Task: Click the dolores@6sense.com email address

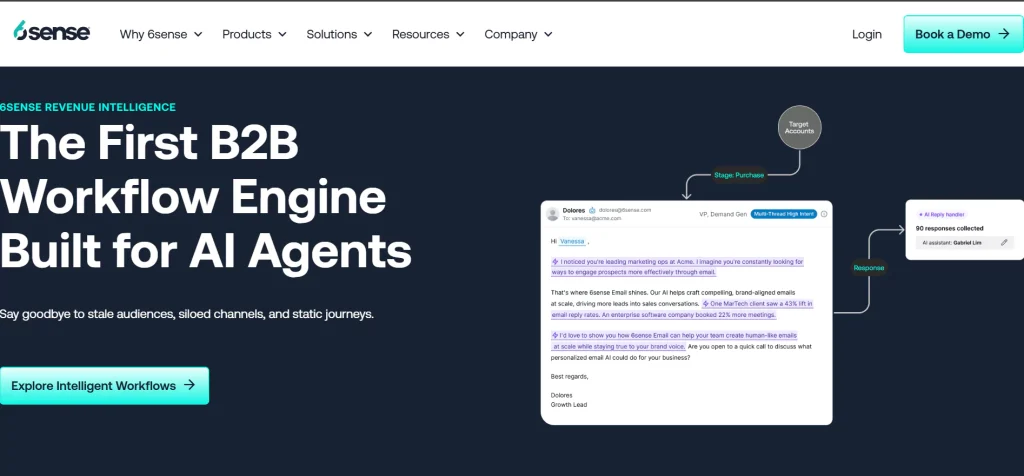Action: pos(625,210)
